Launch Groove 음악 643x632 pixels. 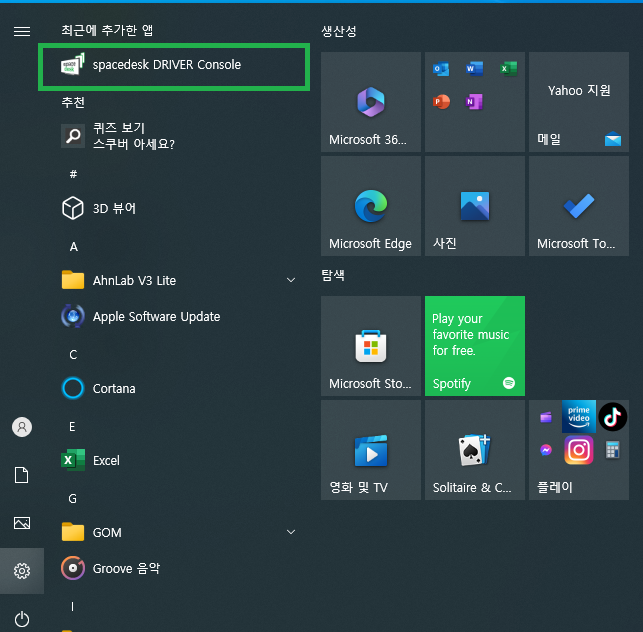pos(174,568)
